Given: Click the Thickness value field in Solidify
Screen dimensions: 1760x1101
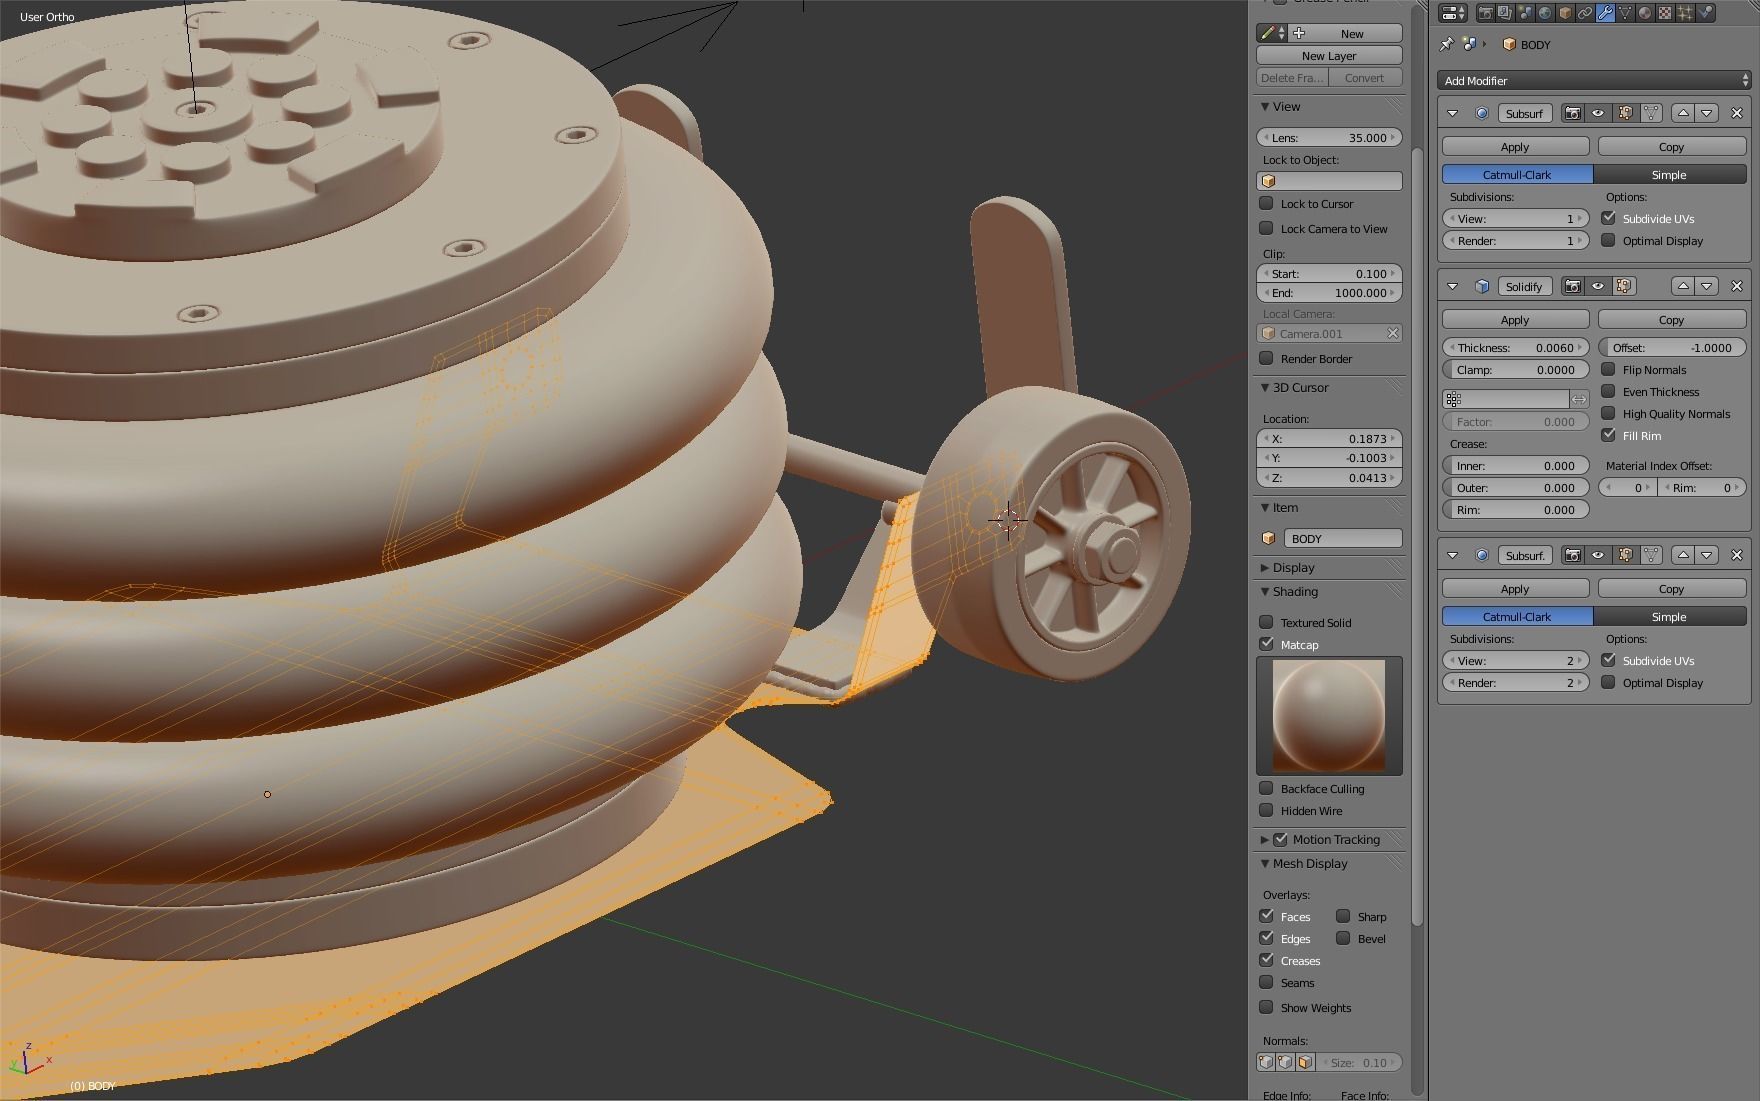Looking at the screenshot, I should [x=1515, y=347].
